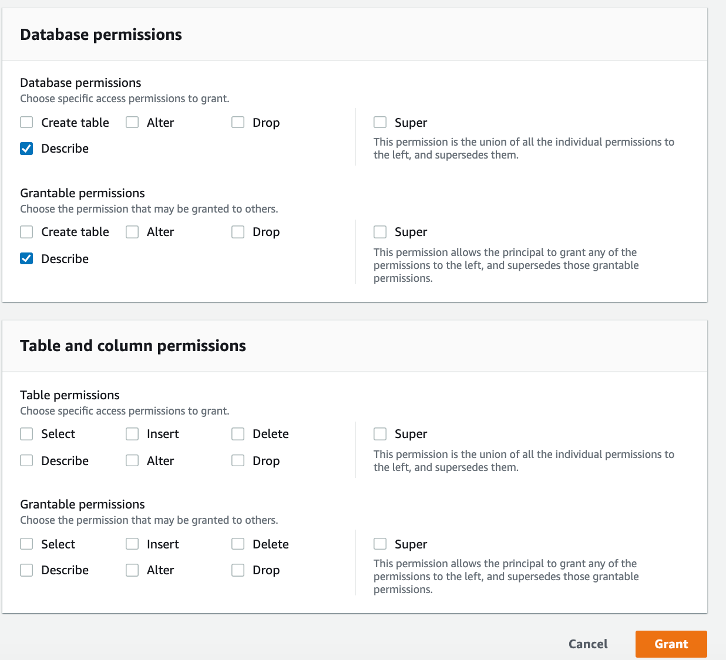Enable Super under Table permissions
The width and height of the screenshot is (727, 660).
point(381,434)
